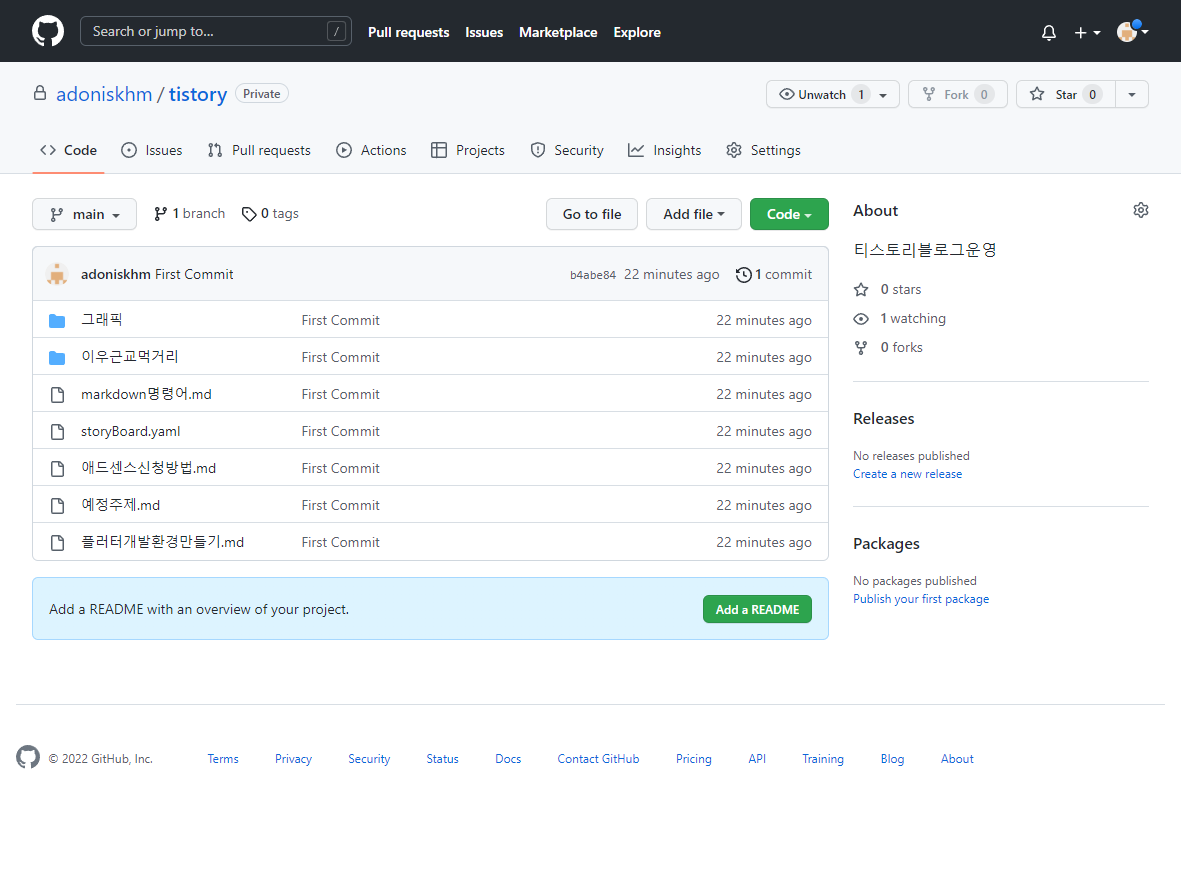Switch to the repository Pull requests tab

click(x=259, y=150)
